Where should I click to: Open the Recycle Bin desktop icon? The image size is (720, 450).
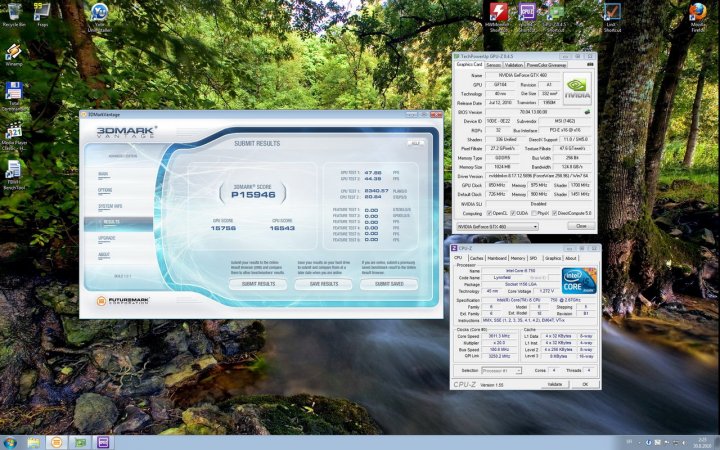coord(14,15)
